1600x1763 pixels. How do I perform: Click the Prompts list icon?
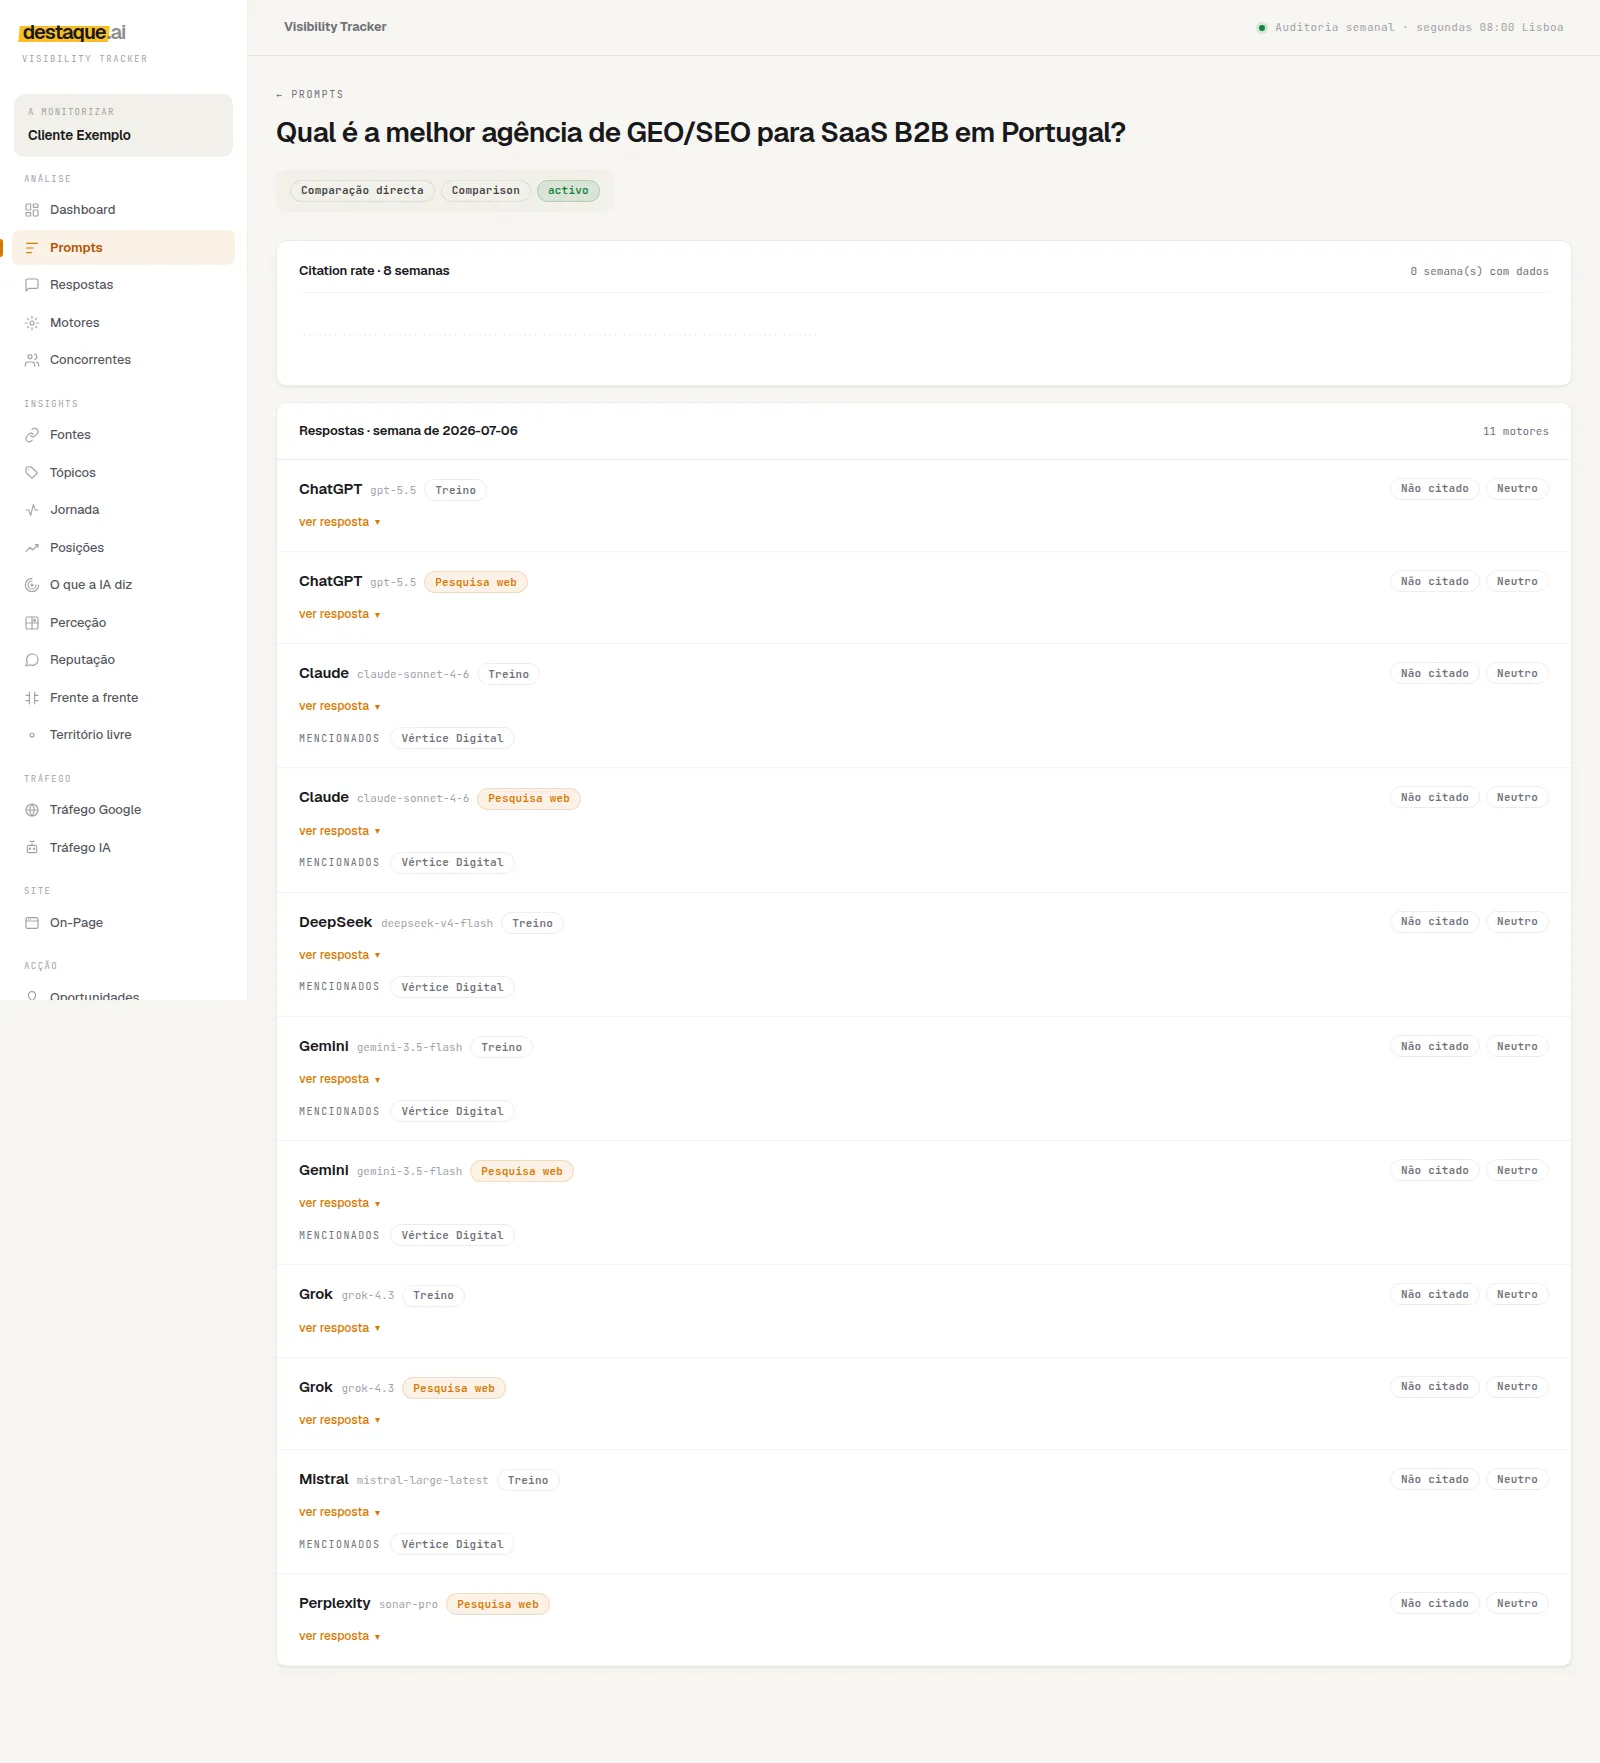(32, 248)
